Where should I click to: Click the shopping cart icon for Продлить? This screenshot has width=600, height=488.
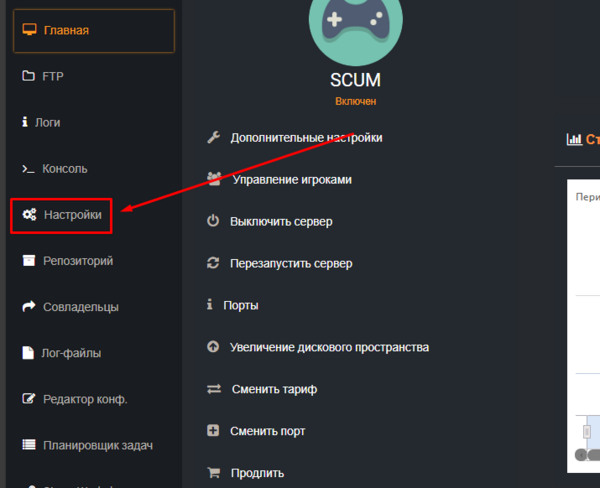point(213,473)
